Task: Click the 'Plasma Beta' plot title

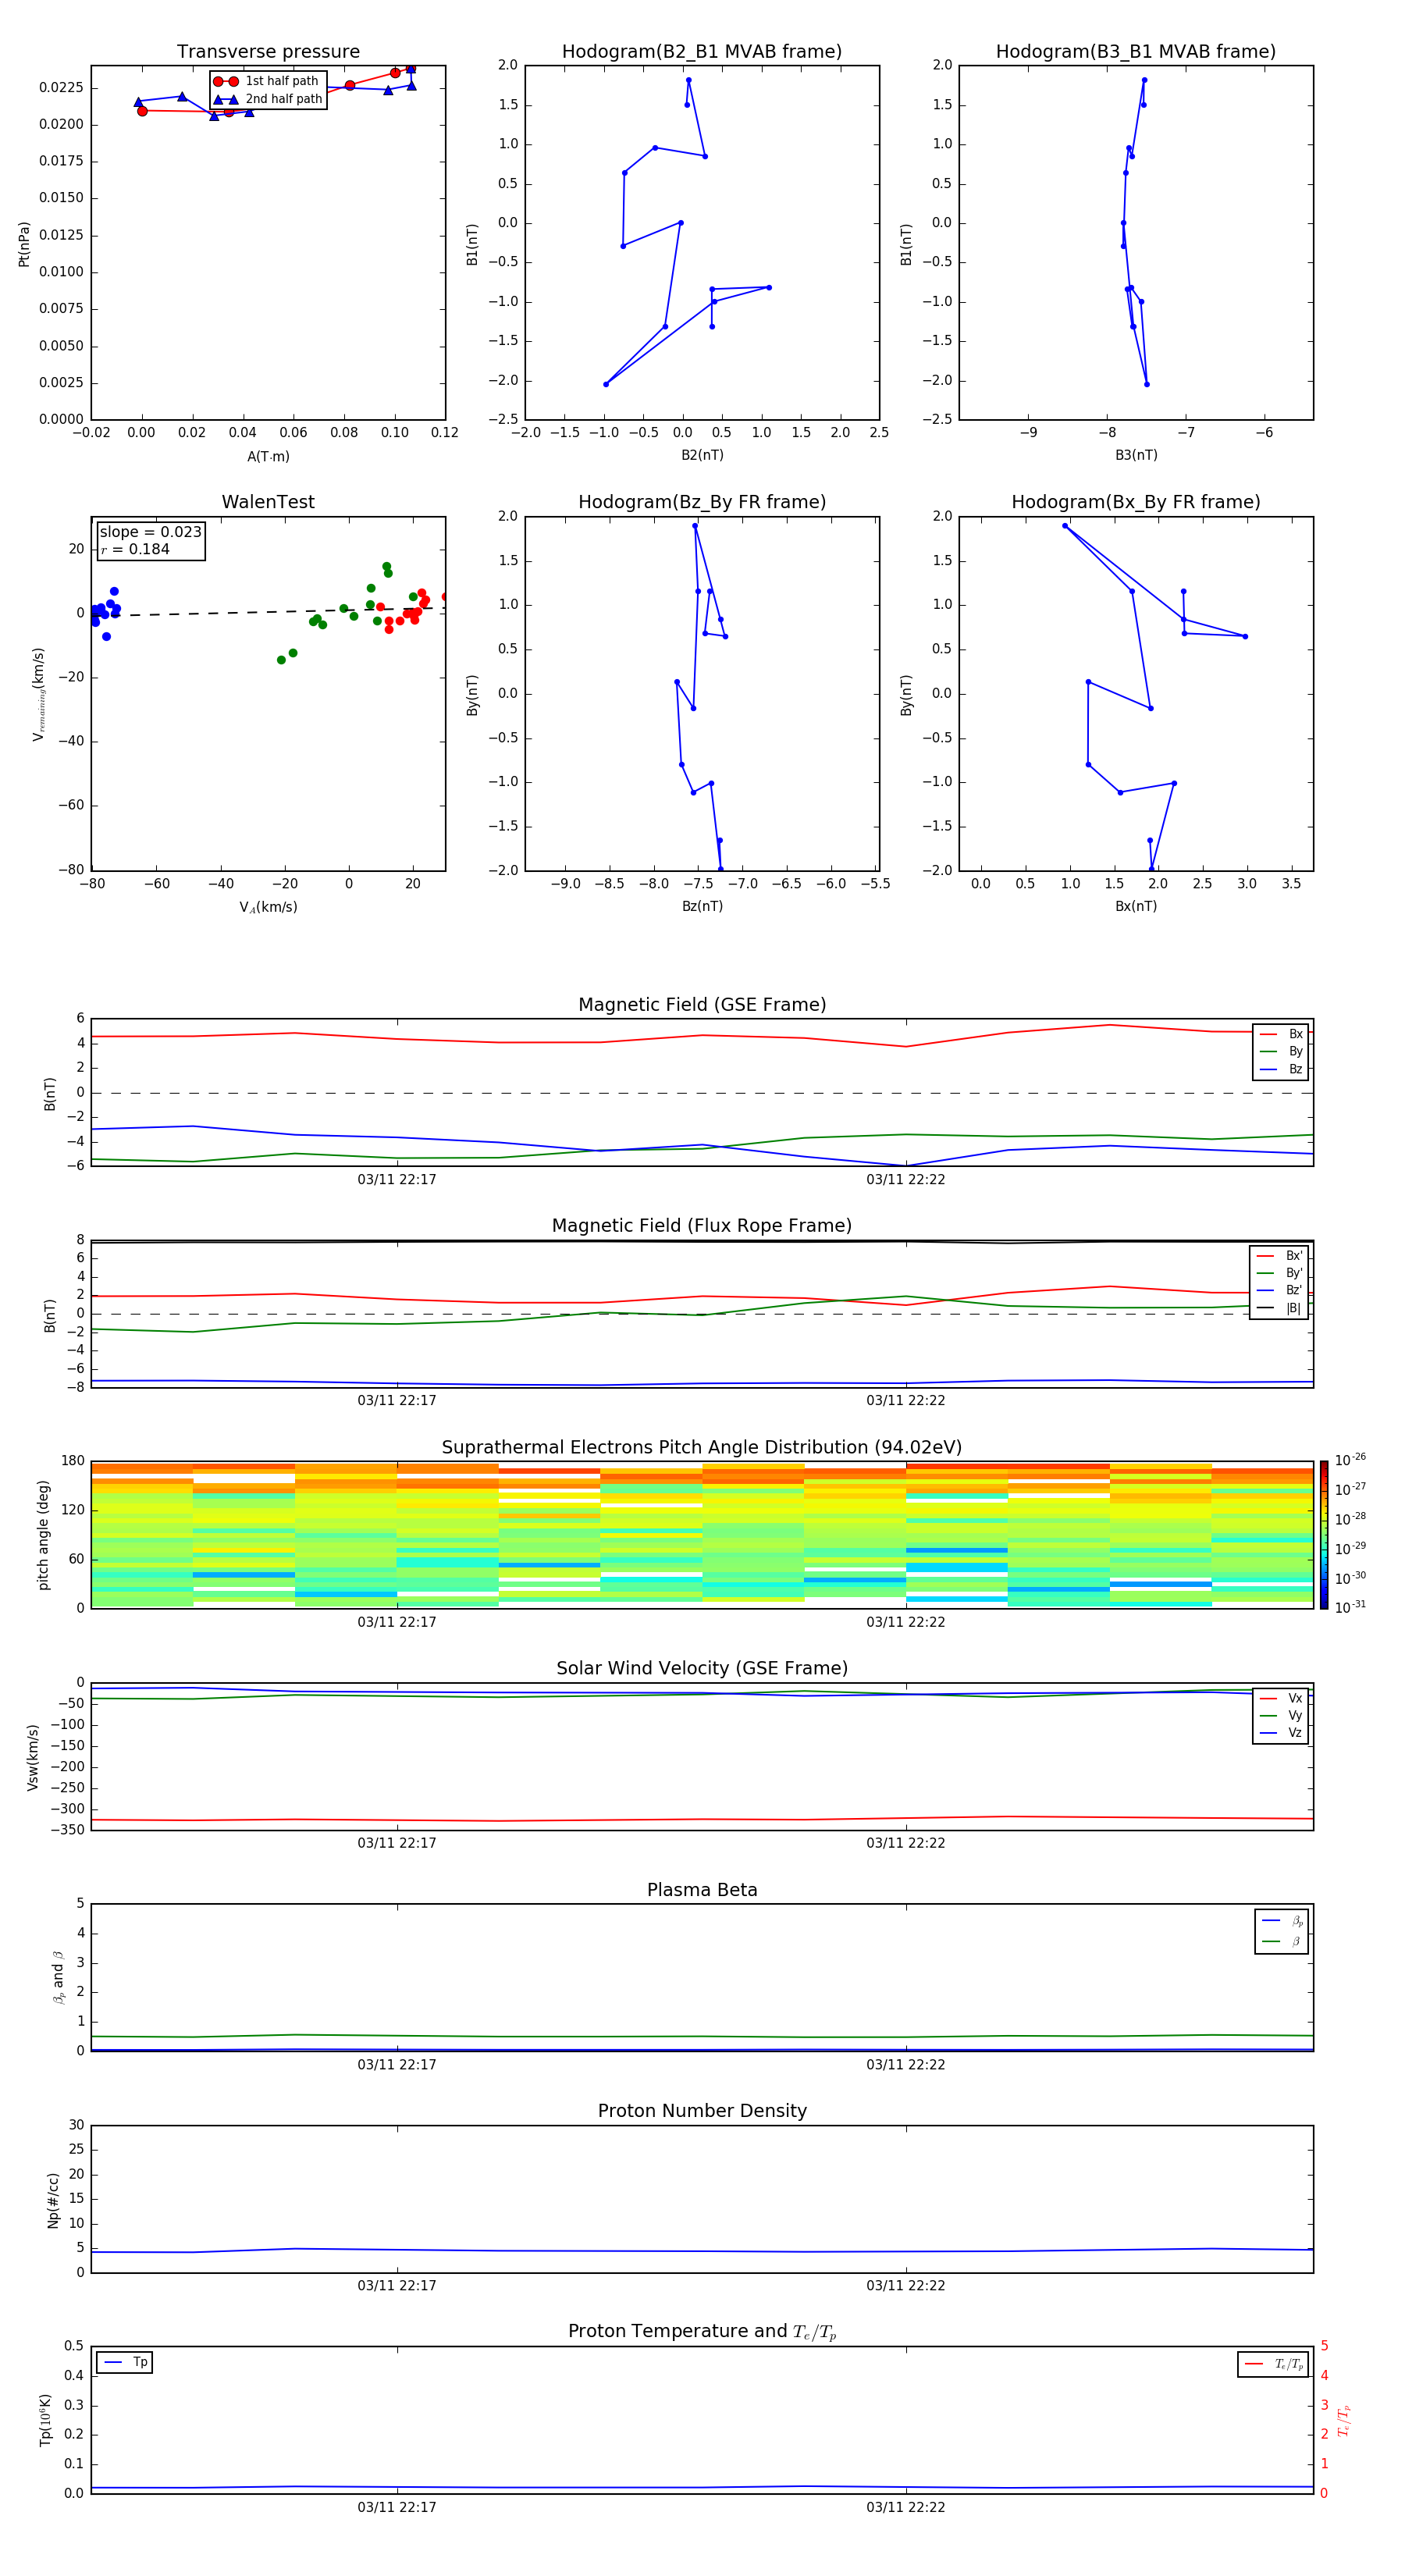Action: [x=702, y=1891]
